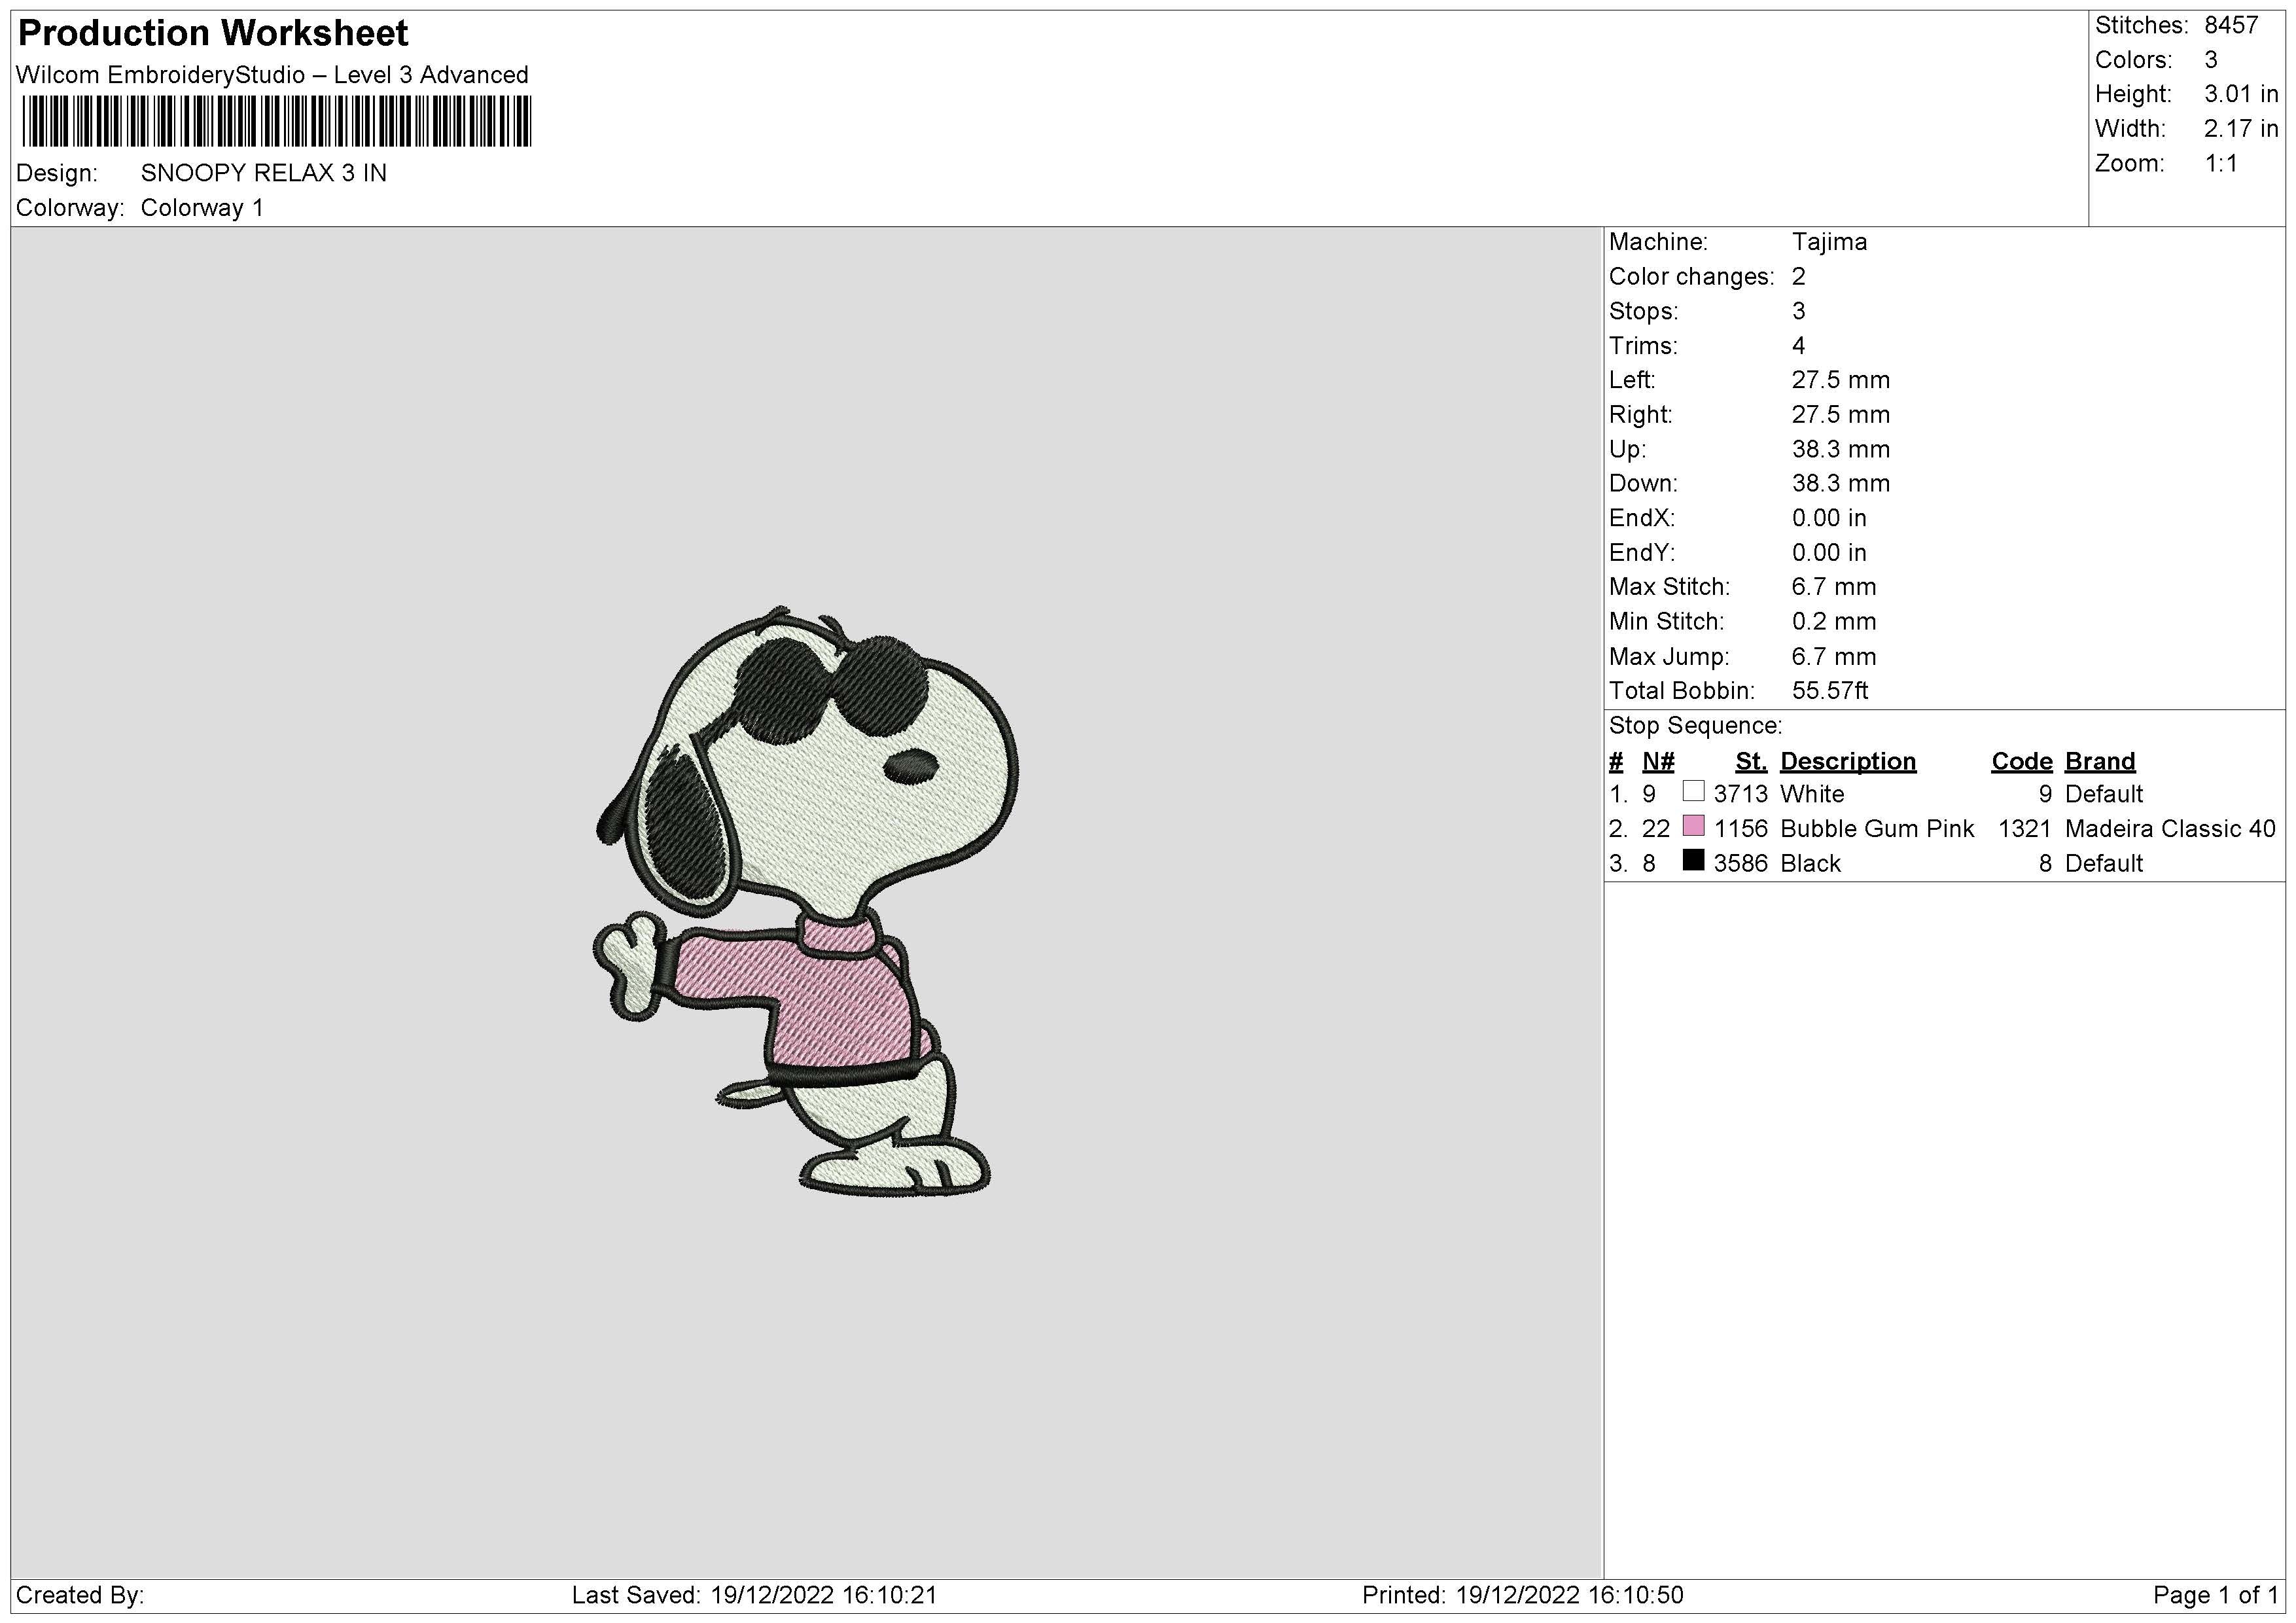The height and width of the screenshot is (1623, 2296).
Task: Click the Bubble Gum Pink color swatch
Action: coord(1693,826)
